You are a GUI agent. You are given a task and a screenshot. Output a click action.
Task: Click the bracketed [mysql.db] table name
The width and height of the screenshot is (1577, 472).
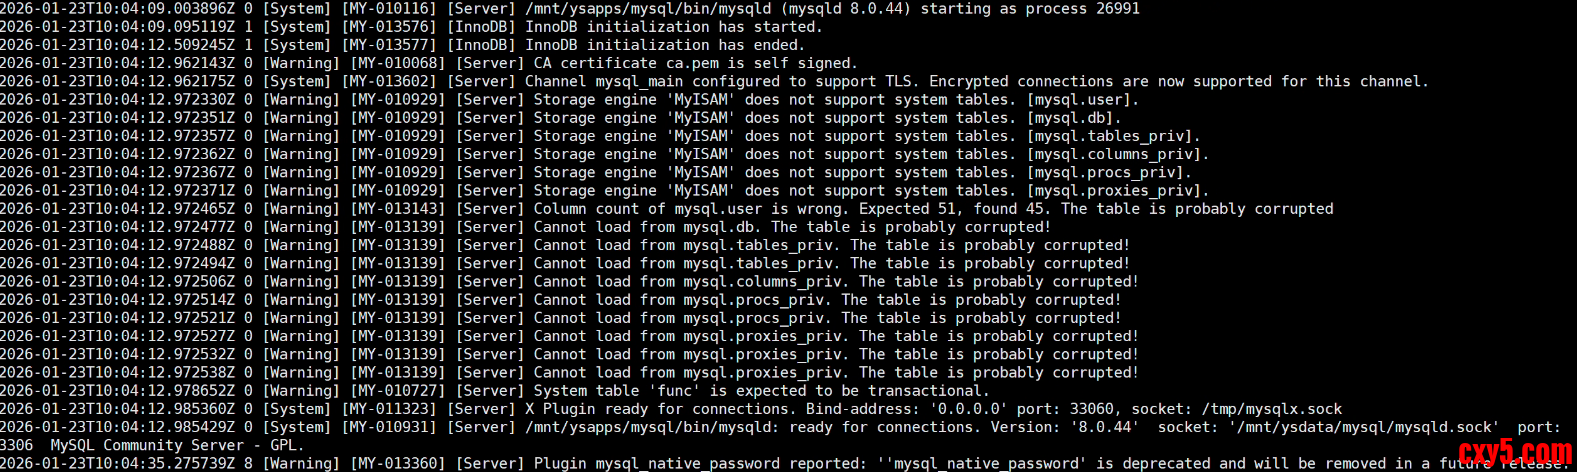tap(1074, 118)
